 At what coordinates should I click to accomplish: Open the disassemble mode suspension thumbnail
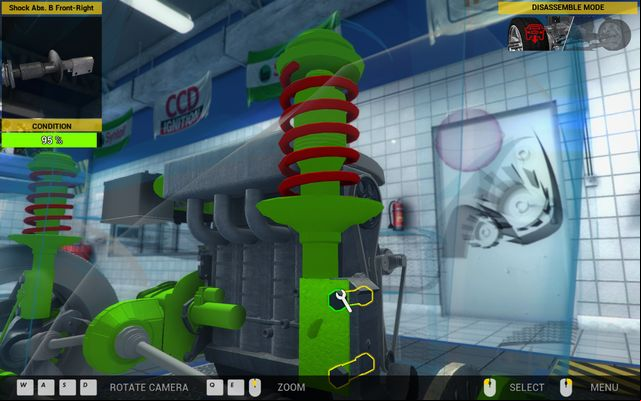pos(568,34)
